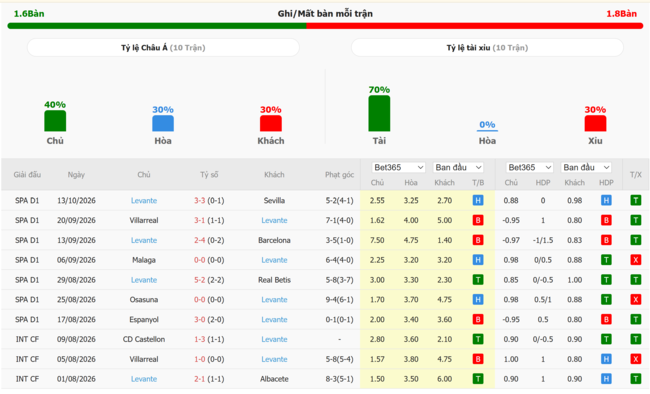Click score 5-2 in Real Betis row
The width and height of the screenshot is (650, 394).
(199, 280)
